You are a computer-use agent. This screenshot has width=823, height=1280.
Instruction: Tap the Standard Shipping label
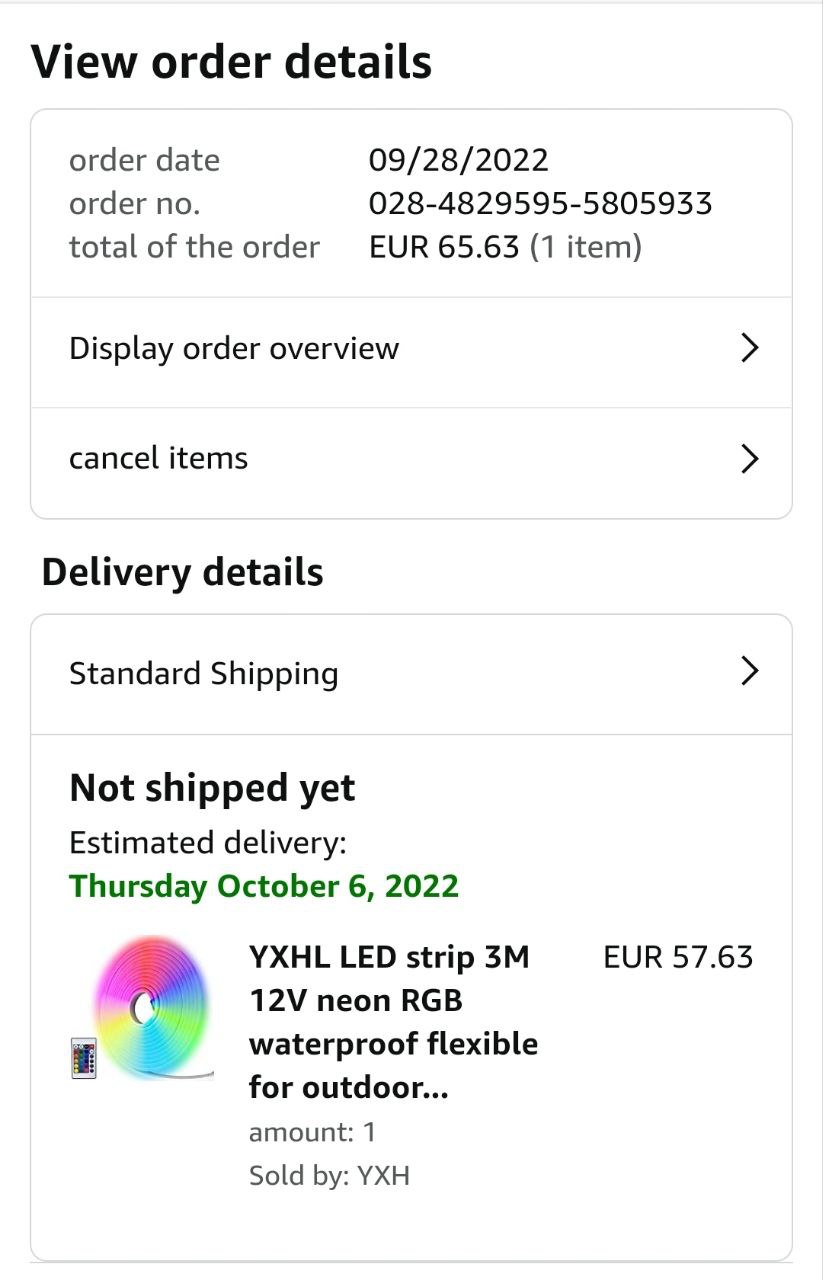click(204, 673)
